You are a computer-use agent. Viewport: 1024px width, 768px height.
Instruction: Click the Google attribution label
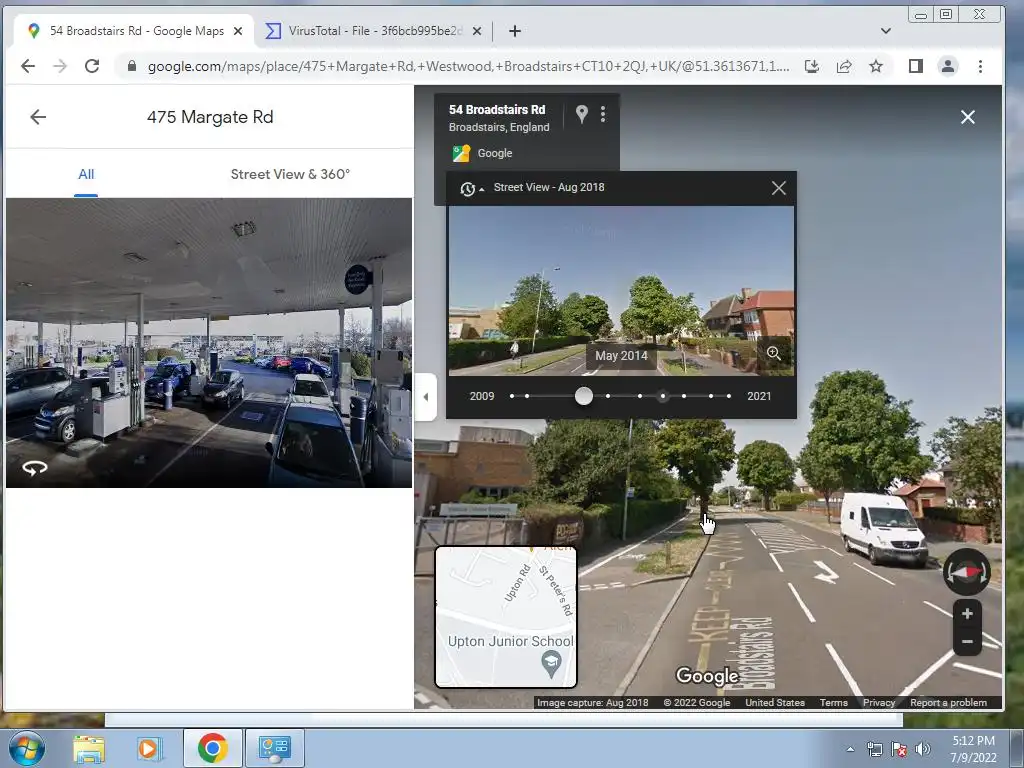[x=494, y=153]
